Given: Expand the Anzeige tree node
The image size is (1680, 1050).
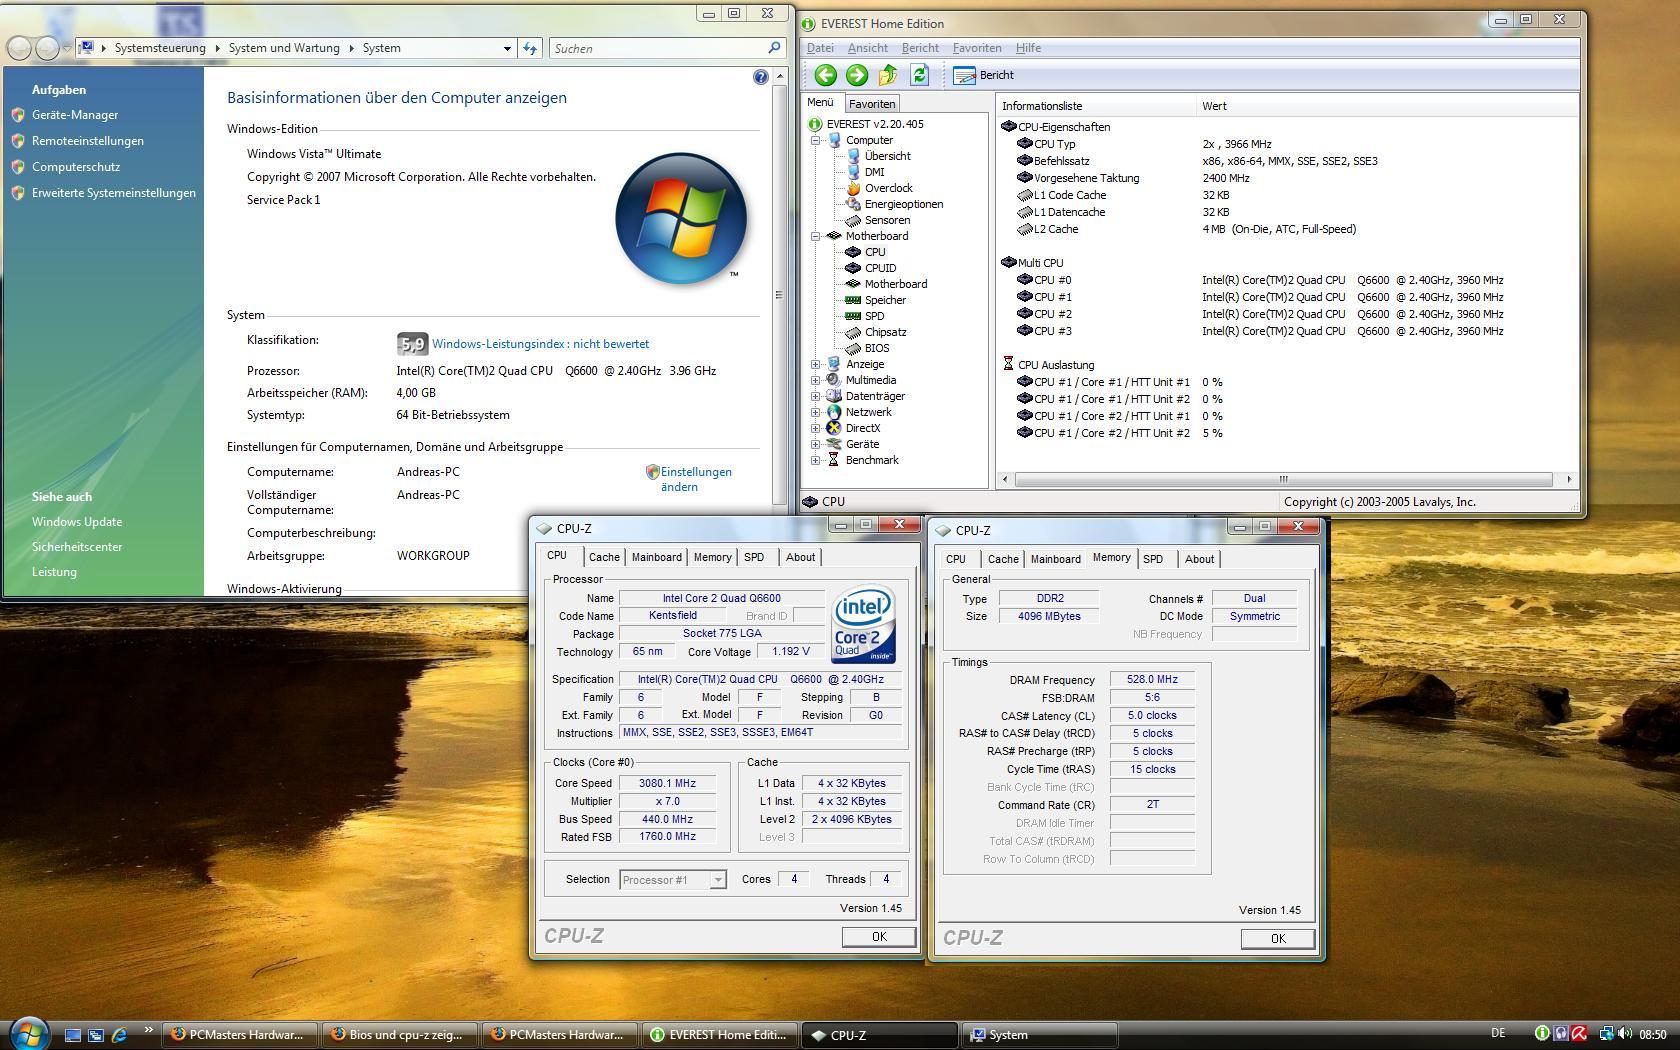Looking at the screenshot, I should click(816, 364).
